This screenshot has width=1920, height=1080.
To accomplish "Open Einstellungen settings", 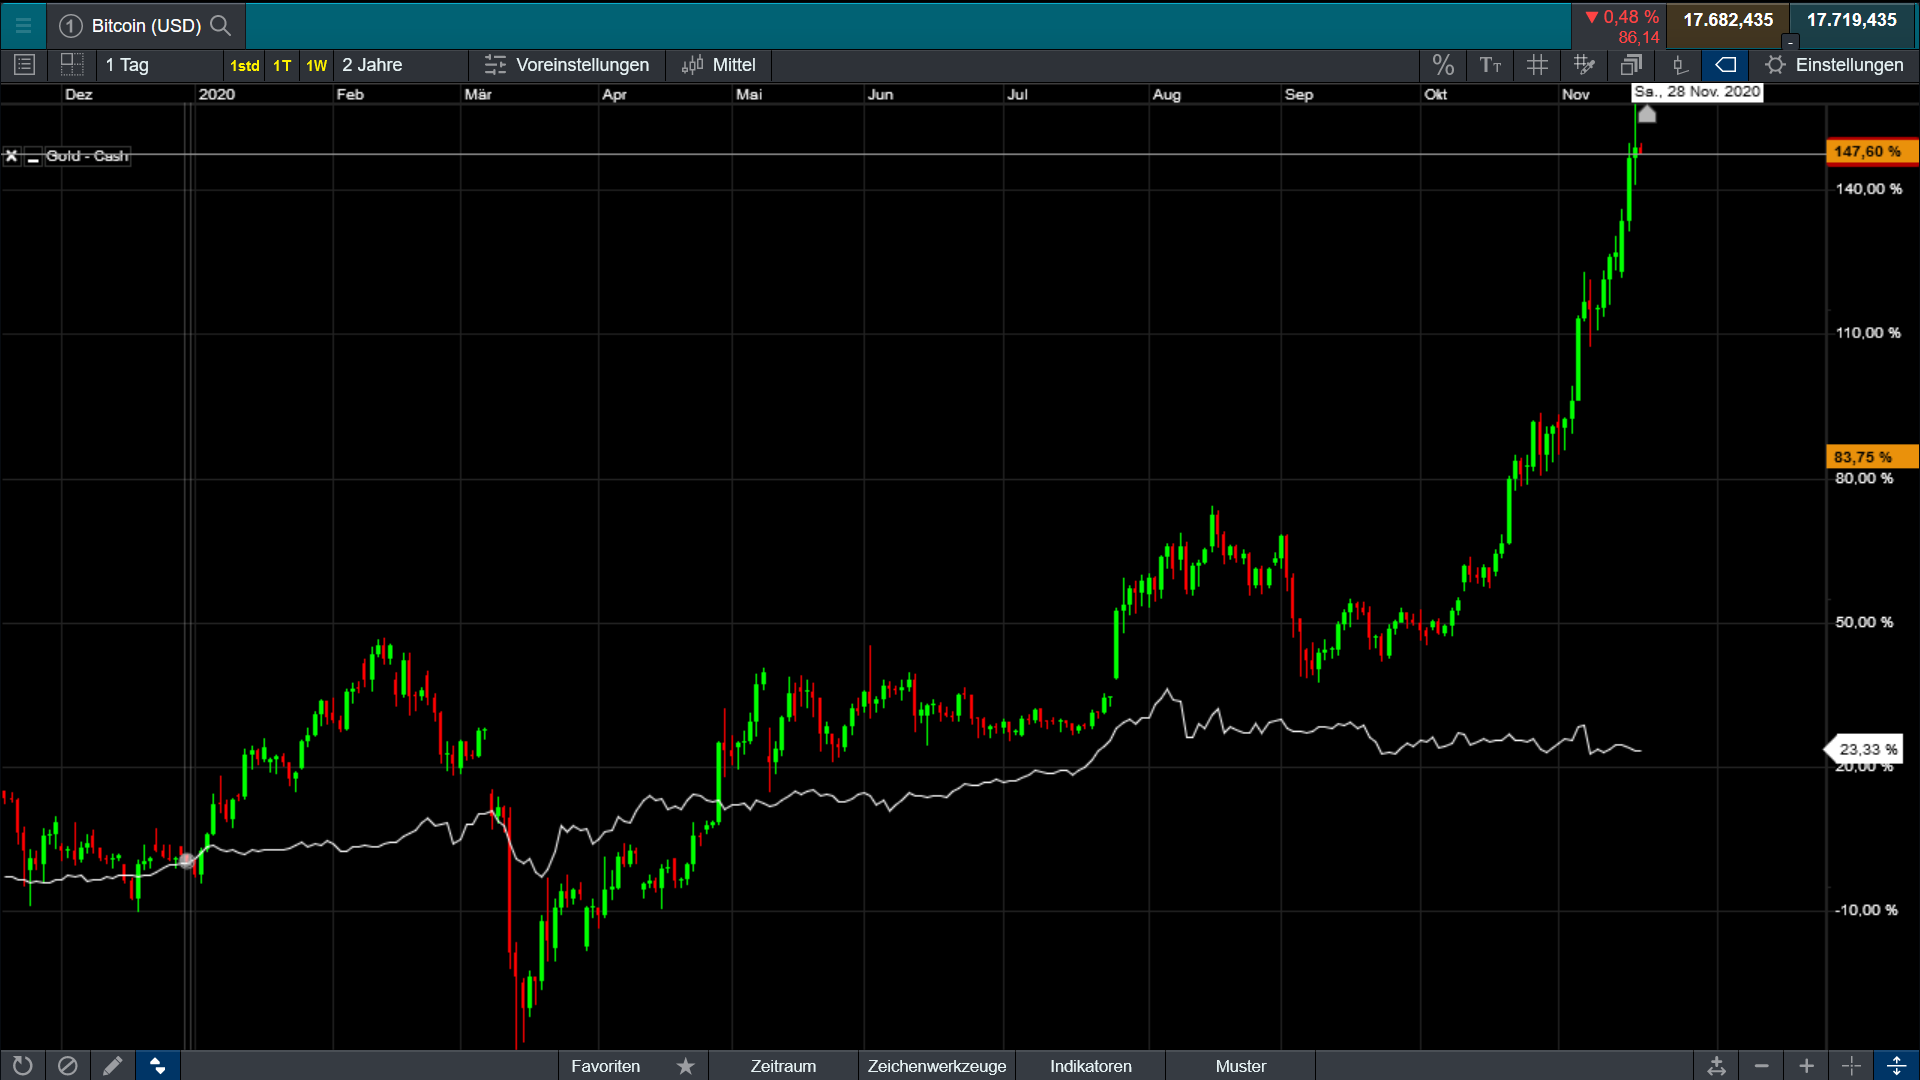I will [1835, 65].
